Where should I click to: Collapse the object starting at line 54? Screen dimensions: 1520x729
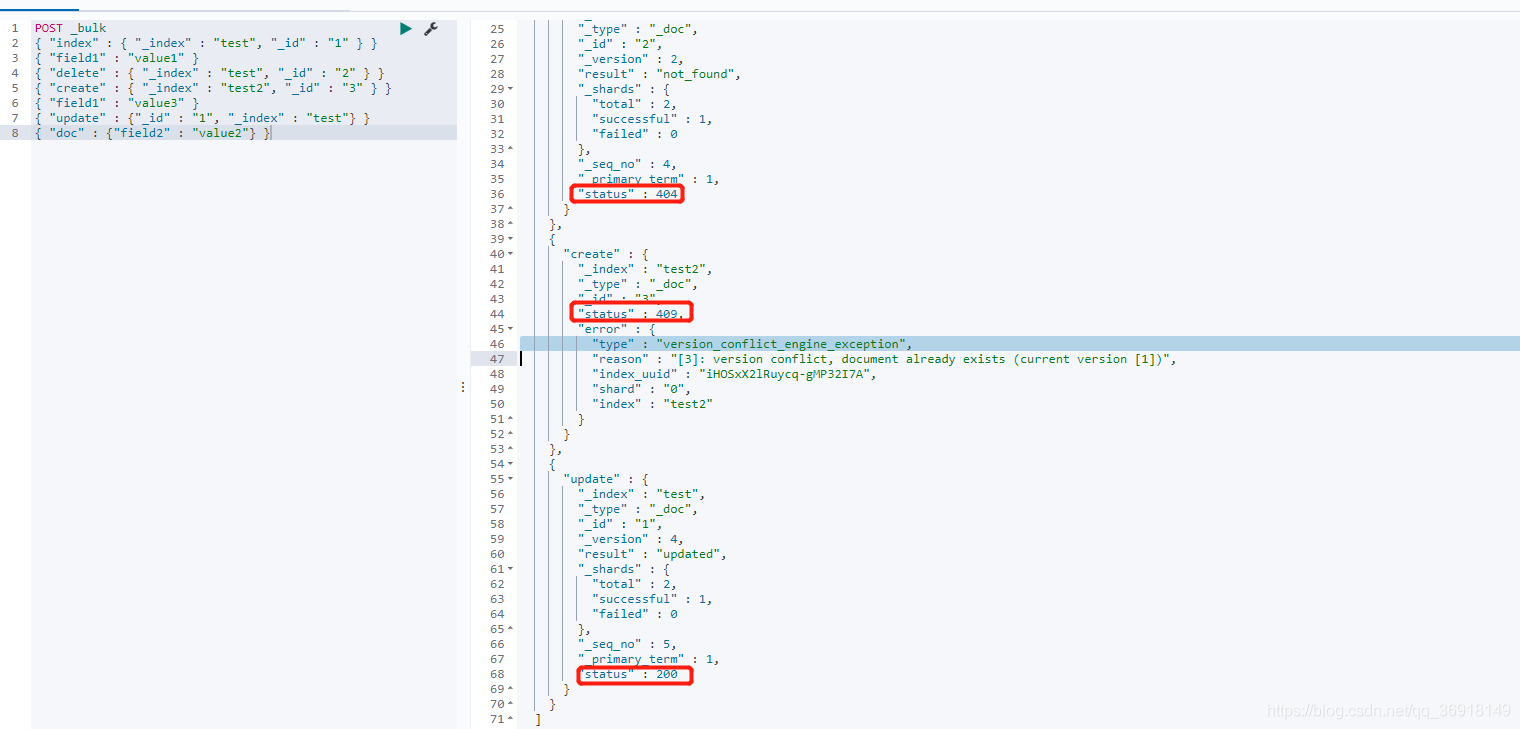511,464
